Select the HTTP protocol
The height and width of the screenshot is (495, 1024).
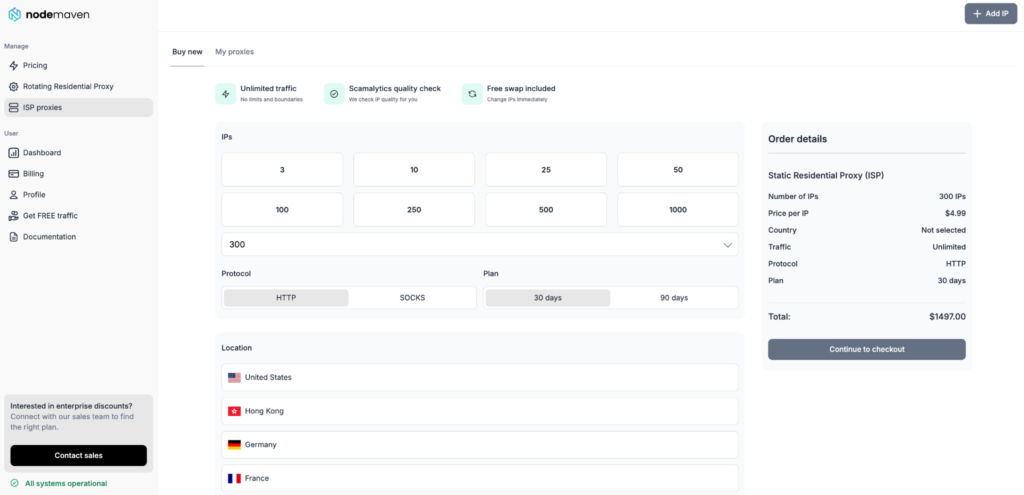coord(286,298)
